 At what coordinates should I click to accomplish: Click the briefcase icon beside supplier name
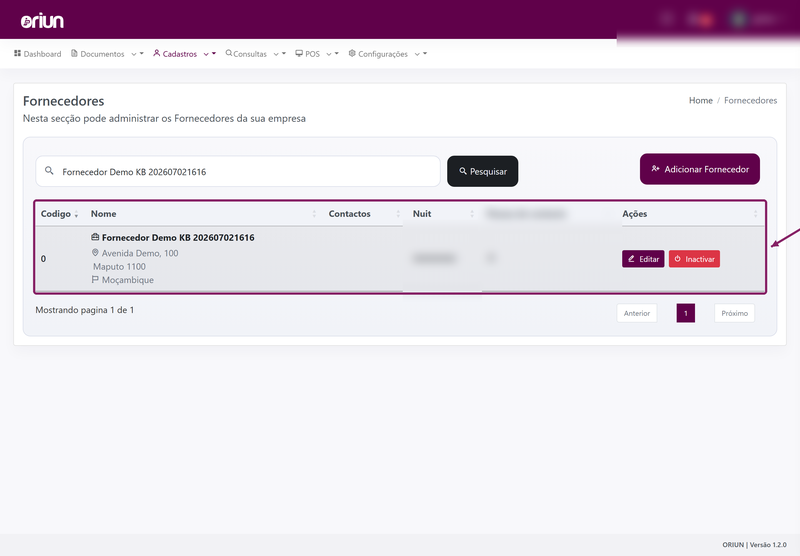tap(95, 237)
